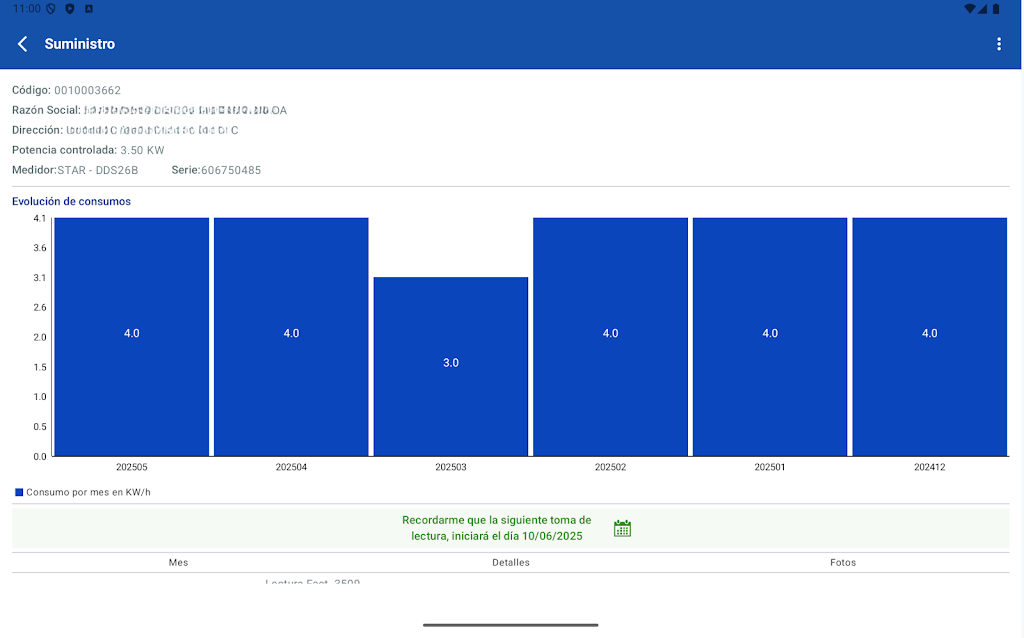Viewport: 1024px width, 638px height.
Task: Select the 202502 consumption bar
Action: [x=610, y=337]
